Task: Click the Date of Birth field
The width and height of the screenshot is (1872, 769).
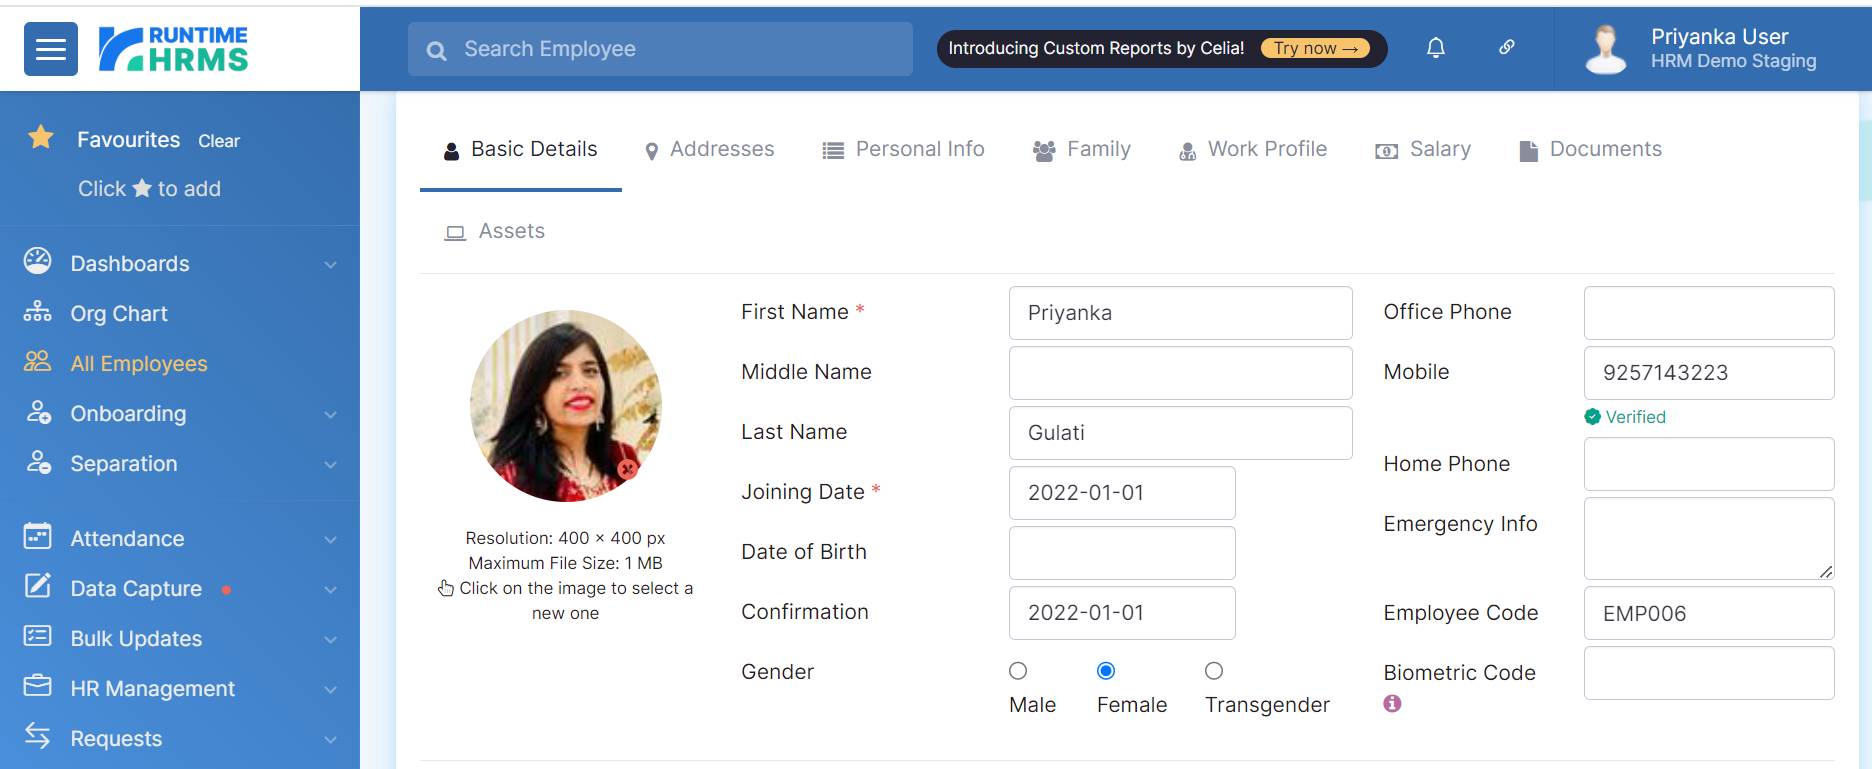Action: click(1121, 553)
